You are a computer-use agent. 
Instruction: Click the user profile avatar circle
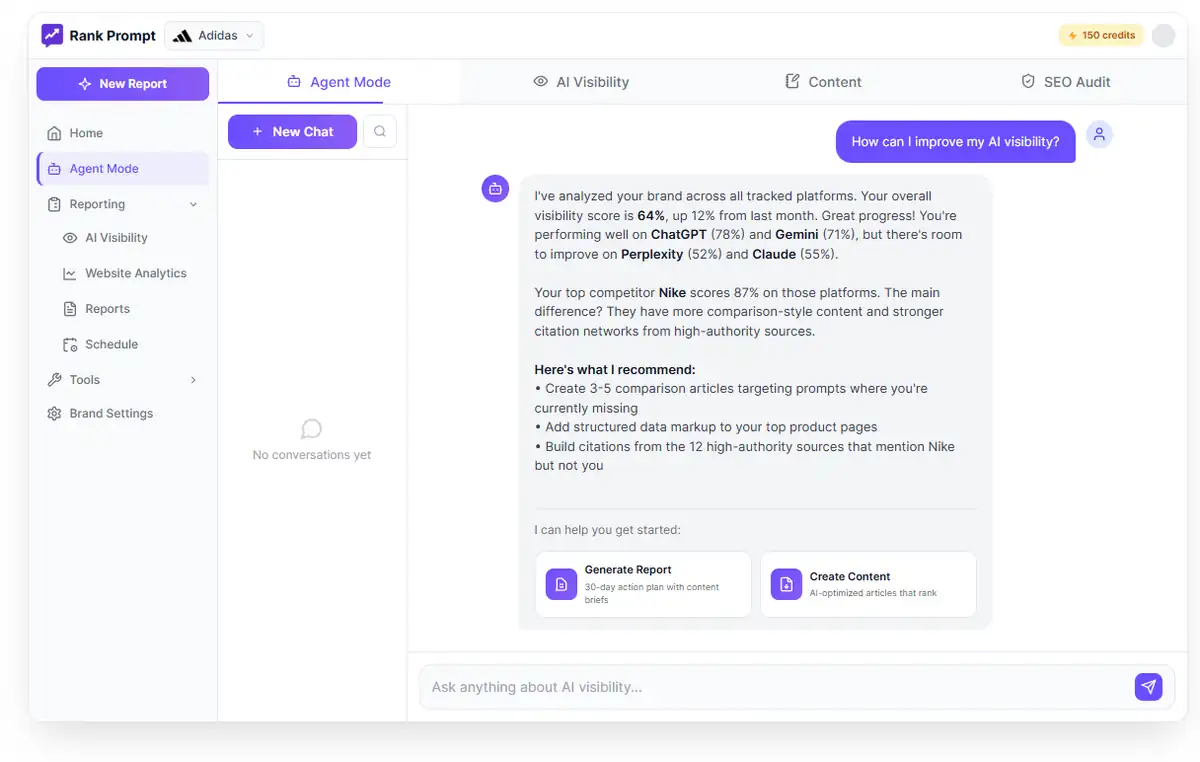click(x=1163, y=35)
